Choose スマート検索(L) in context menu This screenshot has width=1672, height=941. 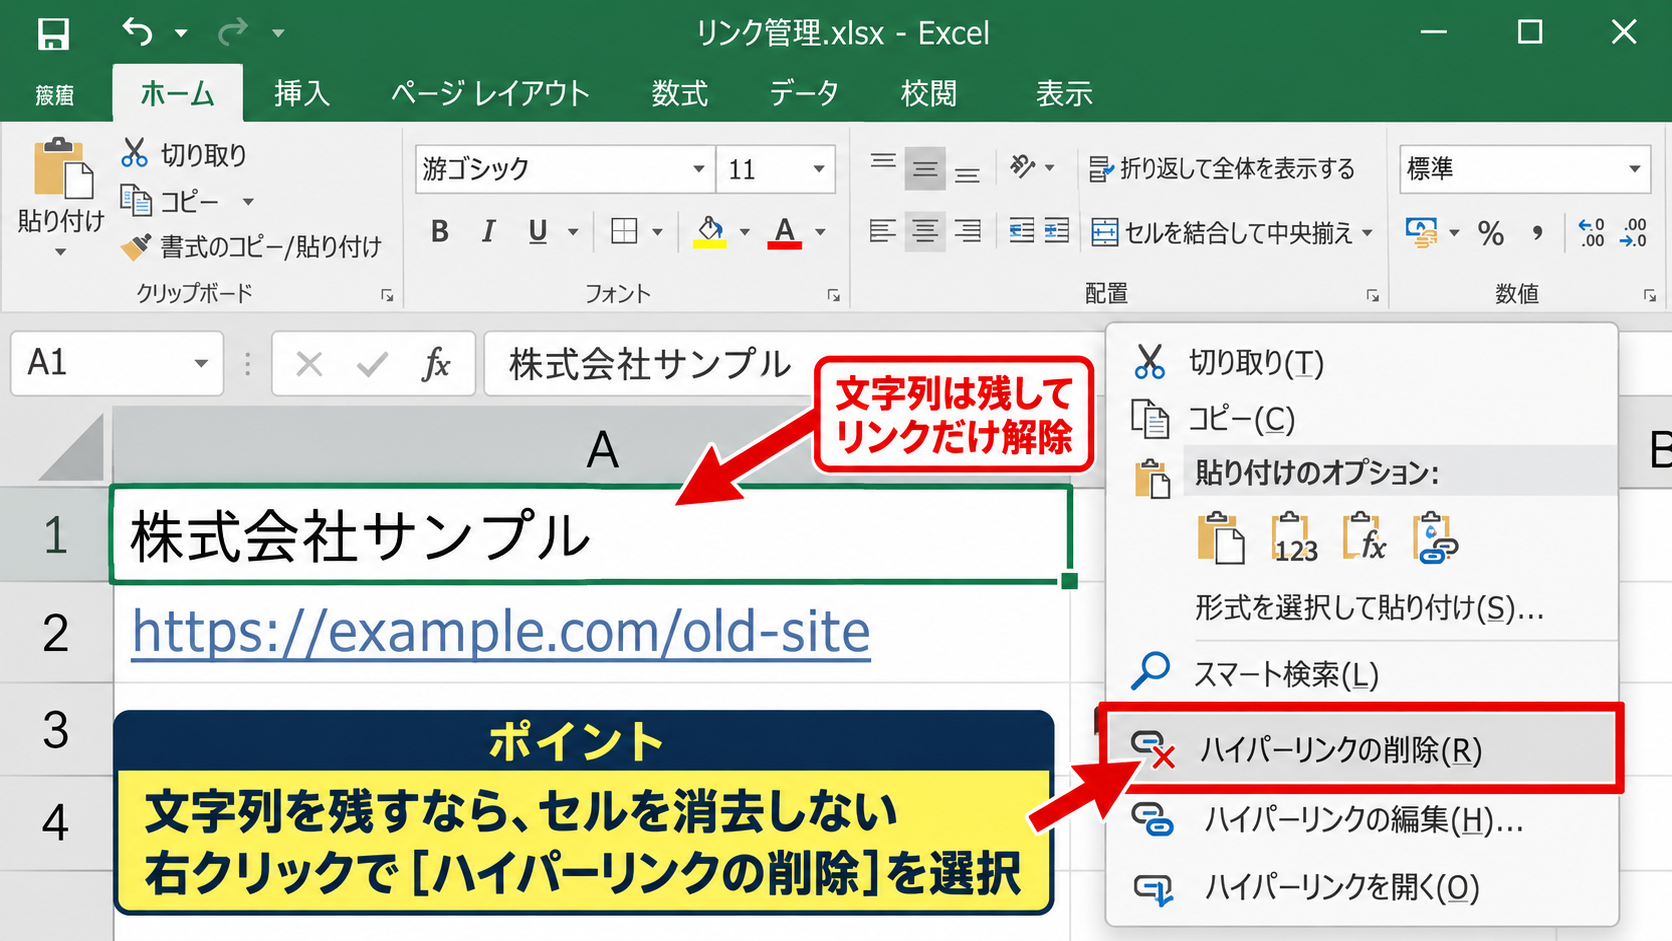point(1360,674)
